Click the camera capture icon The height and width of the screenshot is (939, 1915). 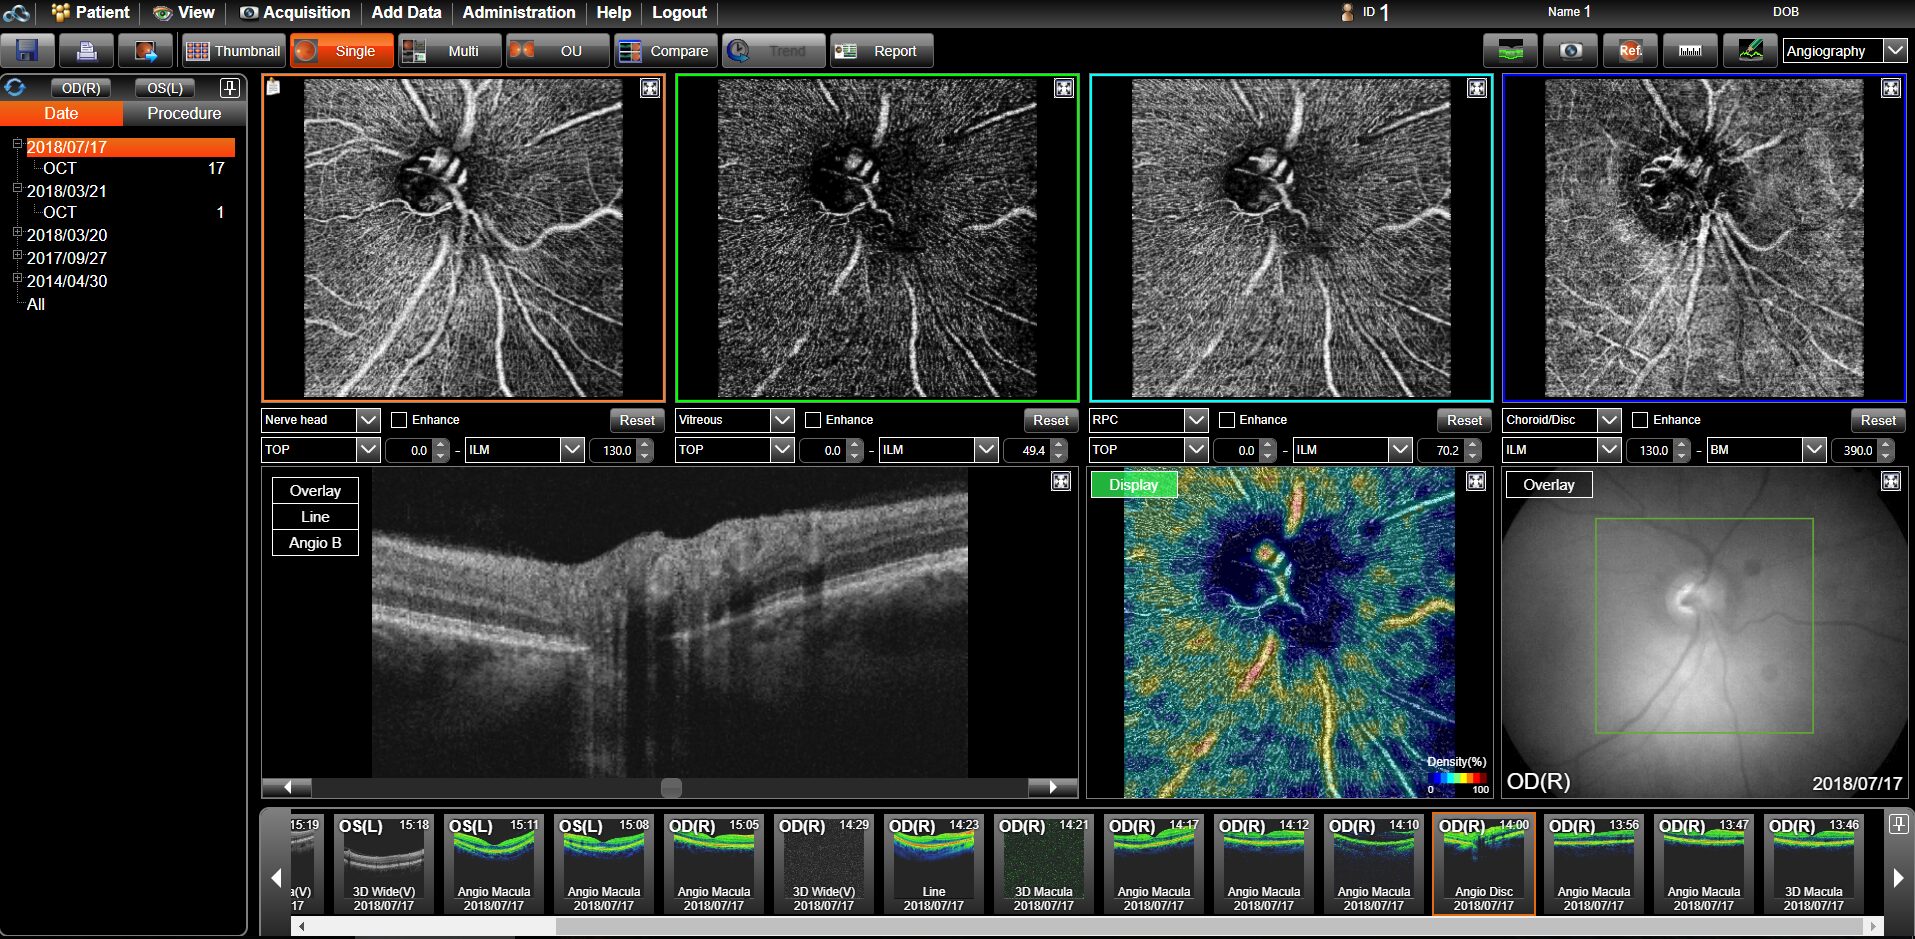(1570, 51)
